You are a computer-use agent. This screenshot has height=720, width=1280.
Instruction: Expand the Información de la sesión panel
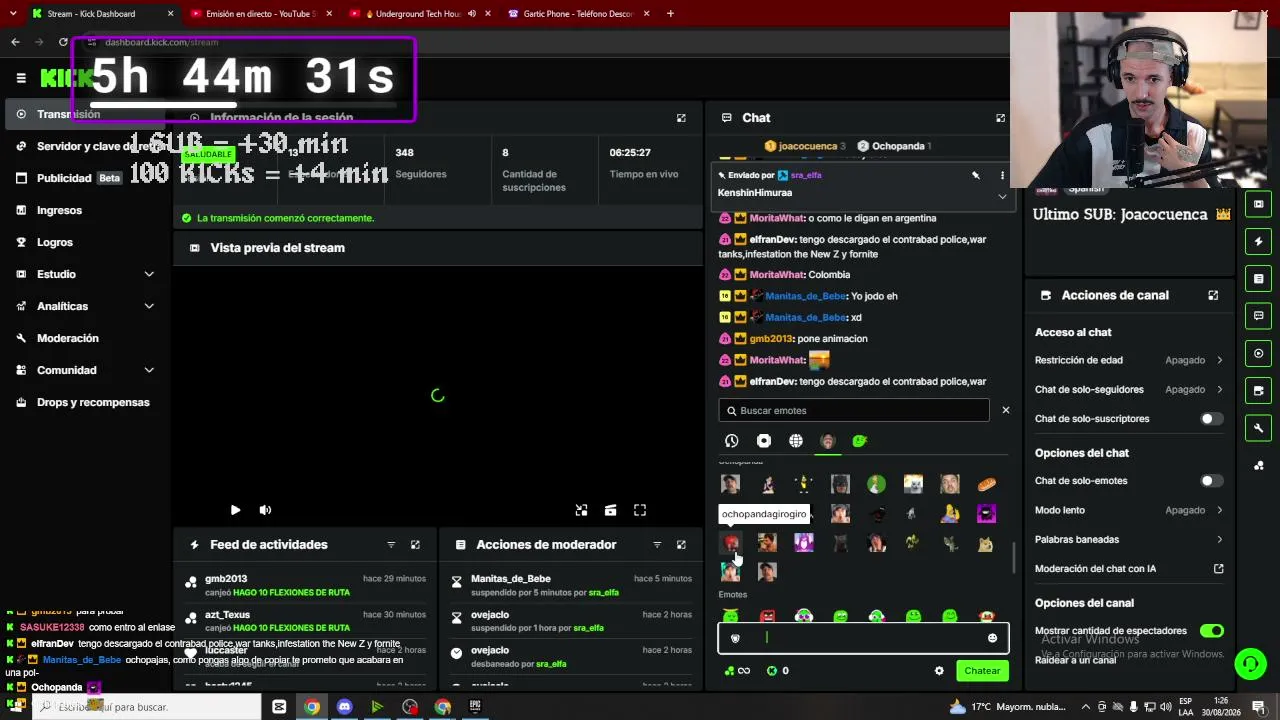pyautogui.click(x=681, y=118)
